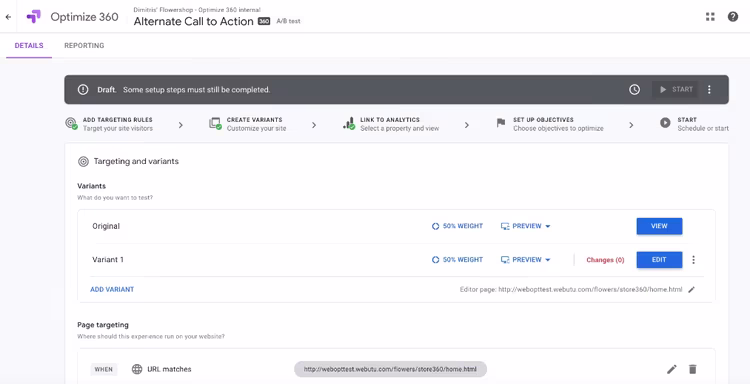Screen dimensions: 750x384
Task: Open the apps grid icon
Action: point(710,17)
